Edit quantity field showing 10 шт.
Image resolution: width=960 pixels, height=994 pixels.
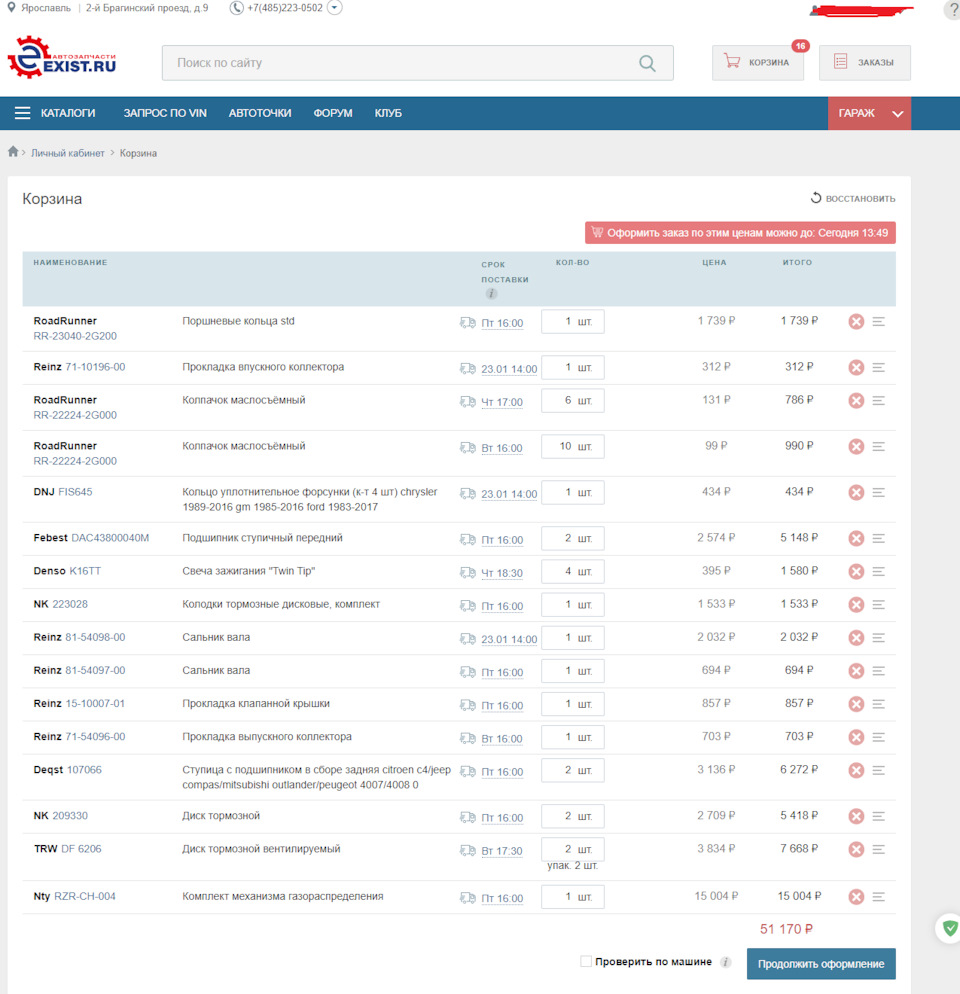pos(573,447)
